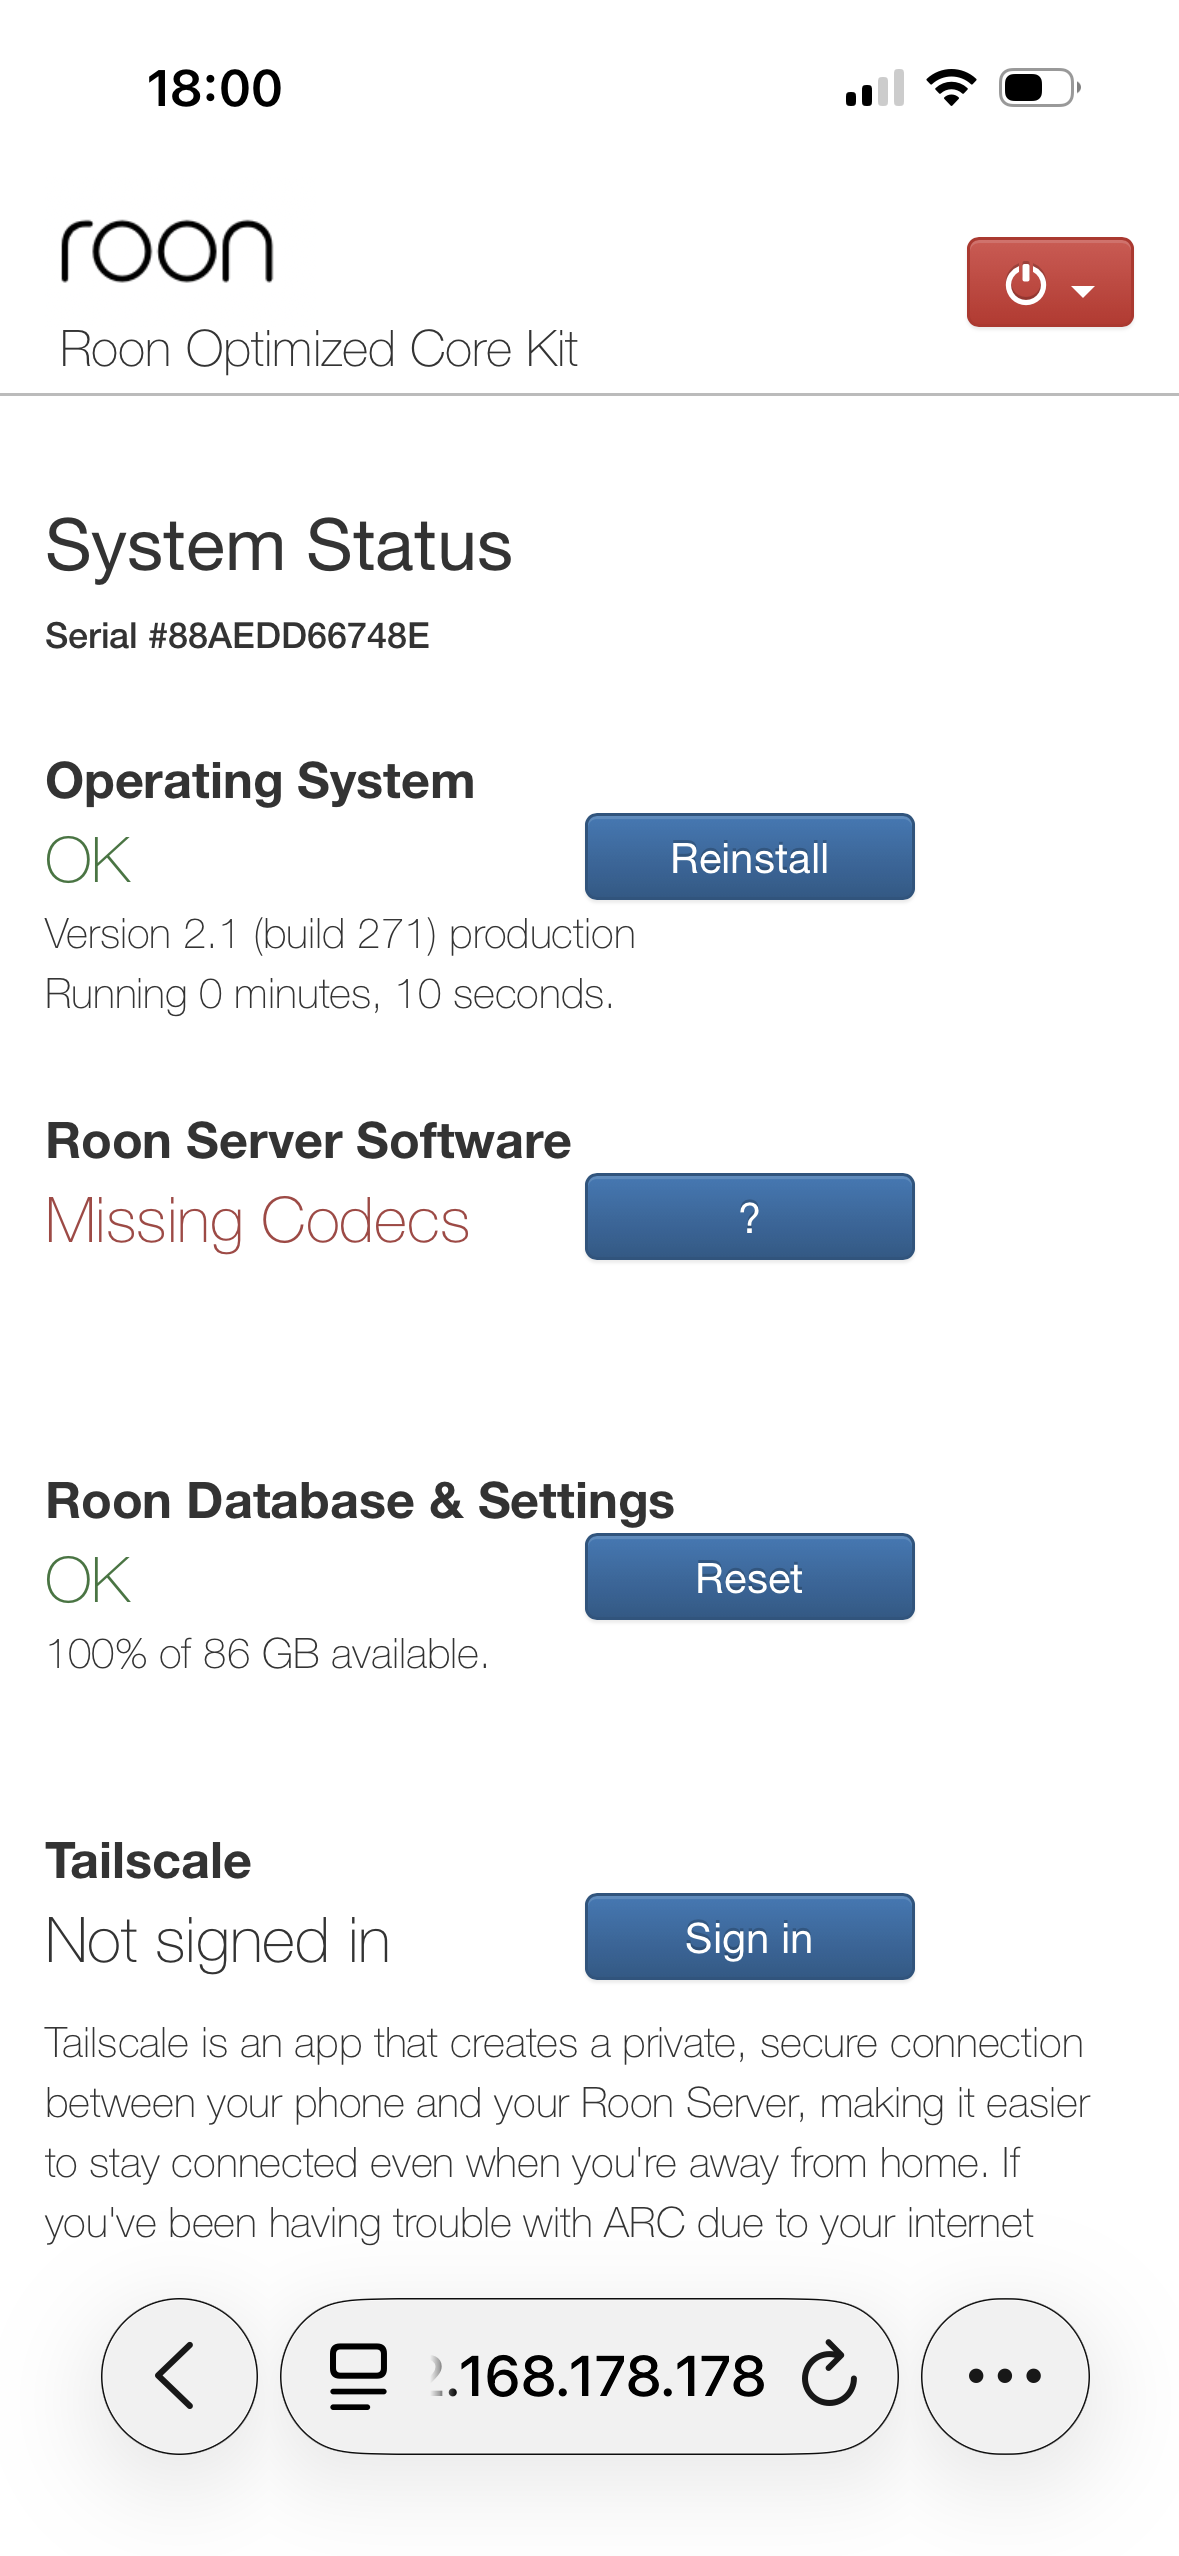Viewport: 1179px width, 2556px height.
Task: Tap the System Status heading
Action: (279, 546)
